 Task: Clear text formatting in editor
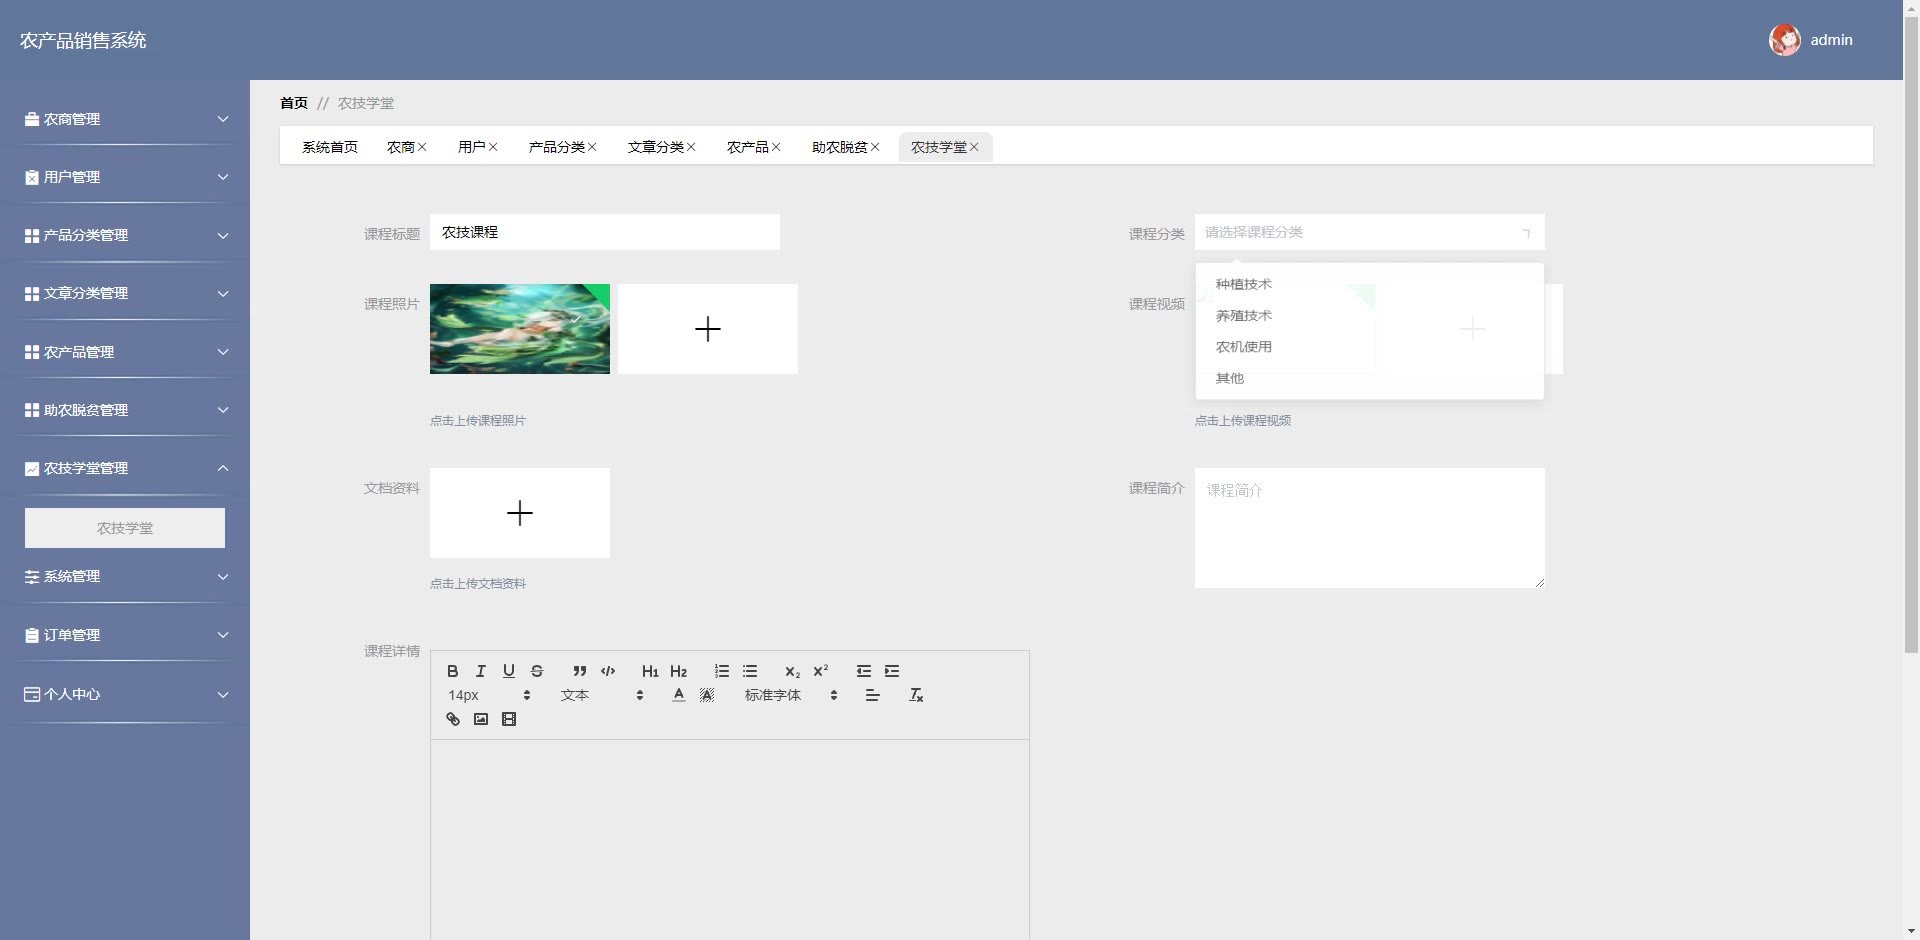click(915, 695)
